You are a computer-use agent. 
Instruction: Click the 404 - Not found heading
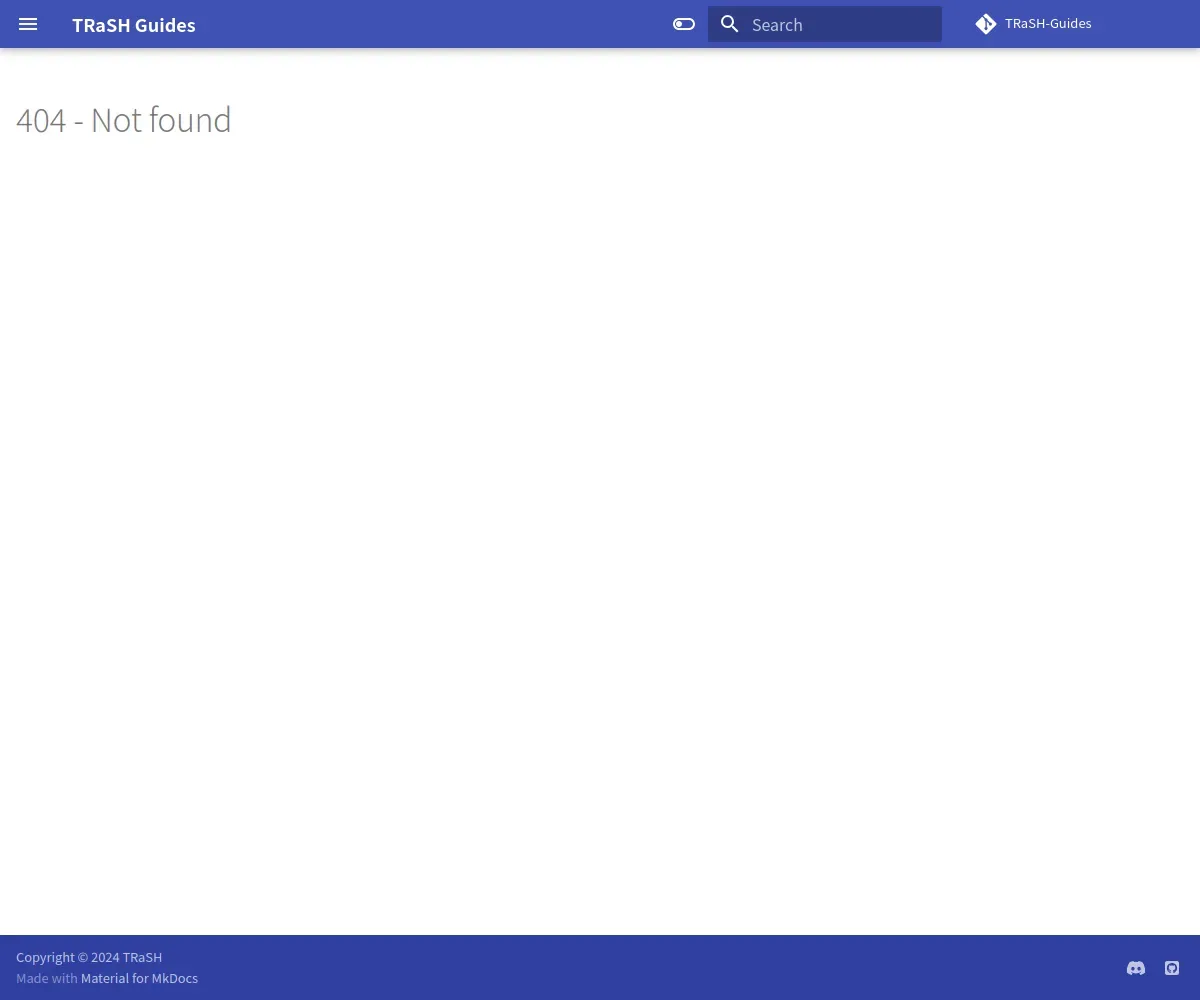click(124, 120)
